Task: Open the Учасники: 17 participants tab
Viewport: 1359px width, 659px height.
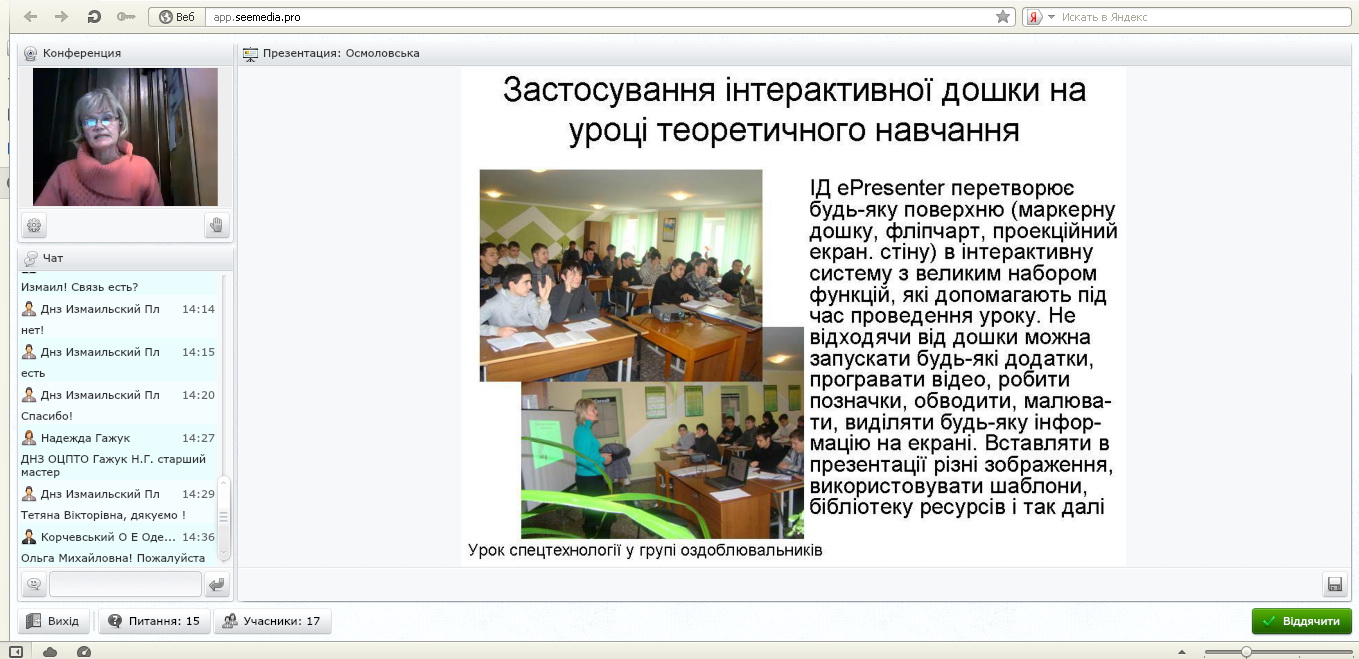Action: [273, 621]
